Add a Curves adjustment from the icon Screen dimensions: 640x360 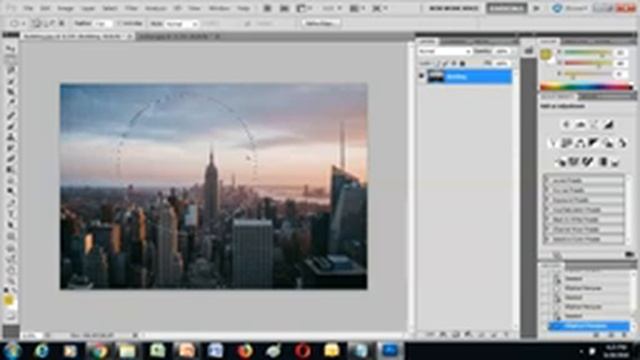[x=594, y=124]
